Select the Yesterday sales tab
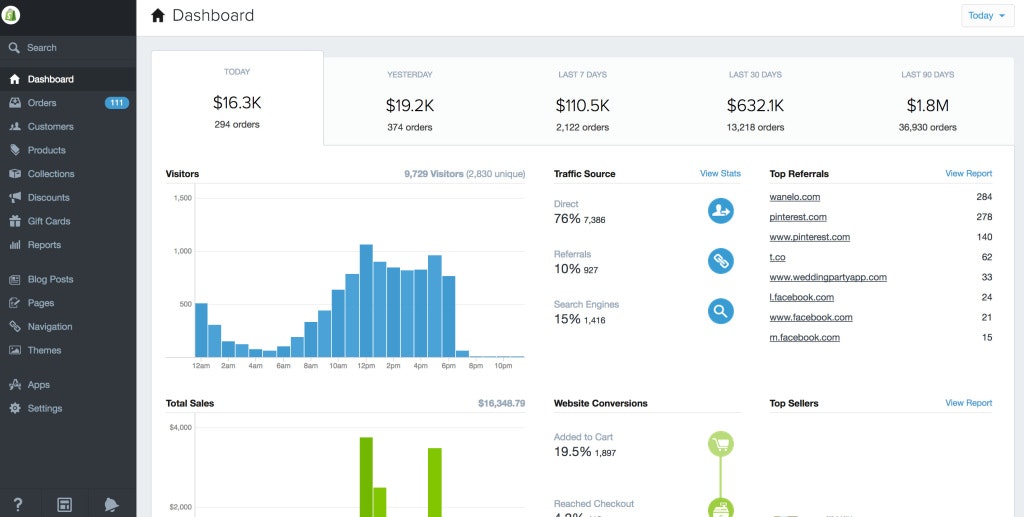 pyautogui.click(x=409, y=101)
